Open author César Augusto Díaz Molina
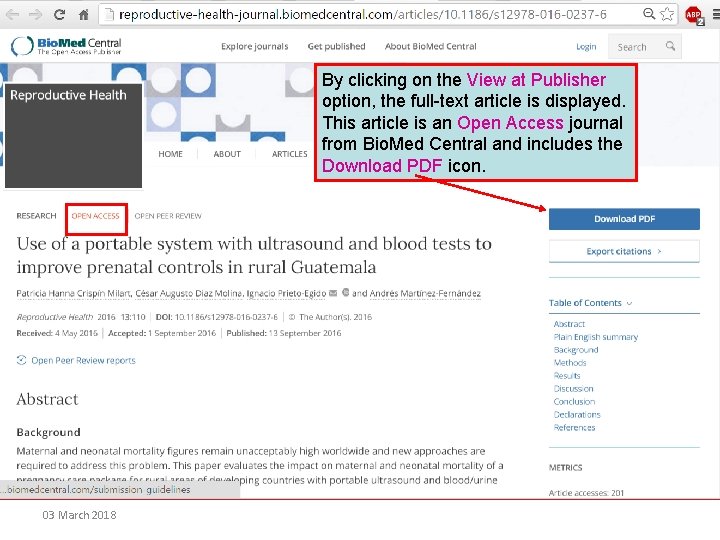This screenshot has height=540, width=720. pyautogui.click(x=189, y=293)
